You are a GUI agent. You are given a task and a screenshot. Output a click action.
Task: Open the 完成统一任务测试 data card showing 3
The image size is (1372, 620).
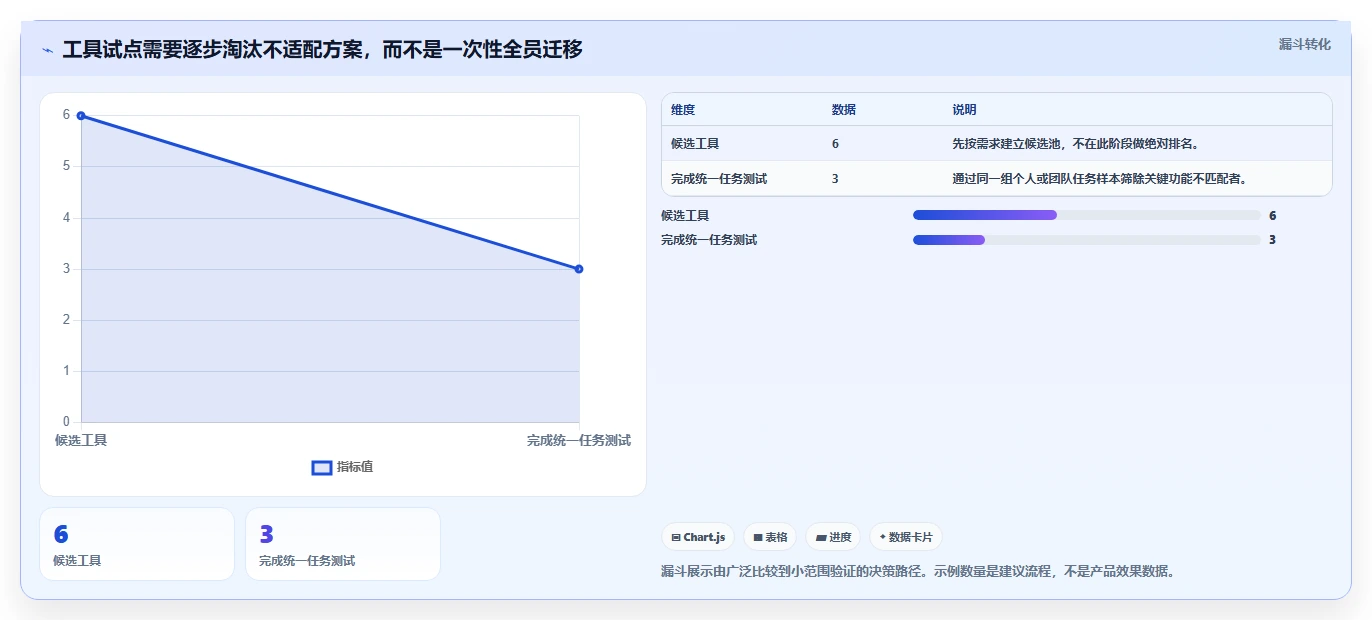(x=343, y=544)
